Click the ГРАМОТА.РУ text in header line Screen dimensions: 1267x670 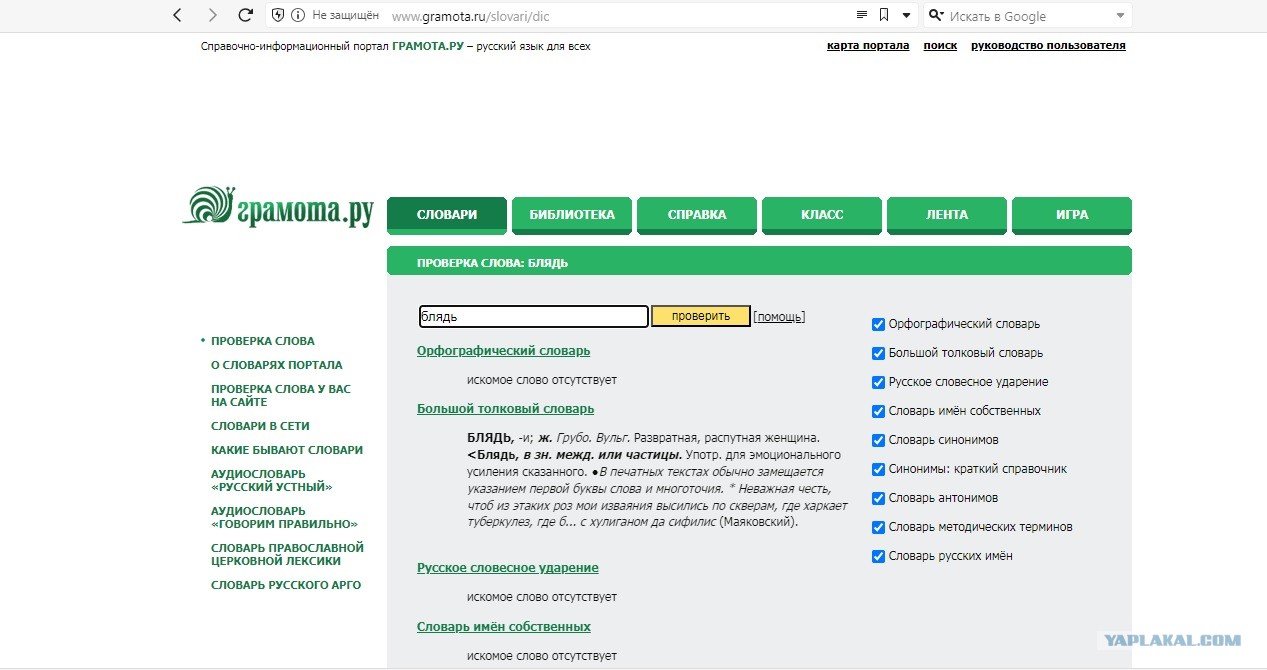pos(428,46)
